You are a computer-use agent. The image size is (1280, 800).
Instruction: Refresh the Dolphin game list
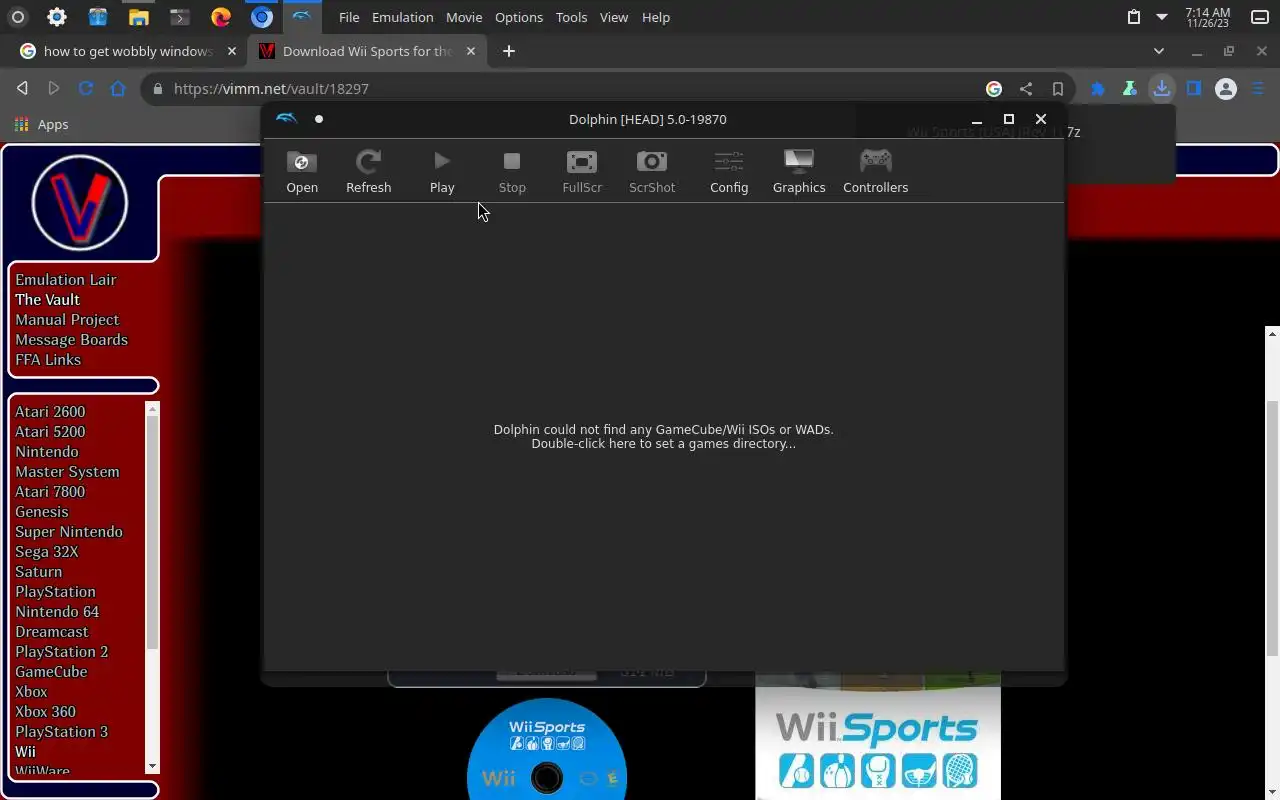point(368,172)
